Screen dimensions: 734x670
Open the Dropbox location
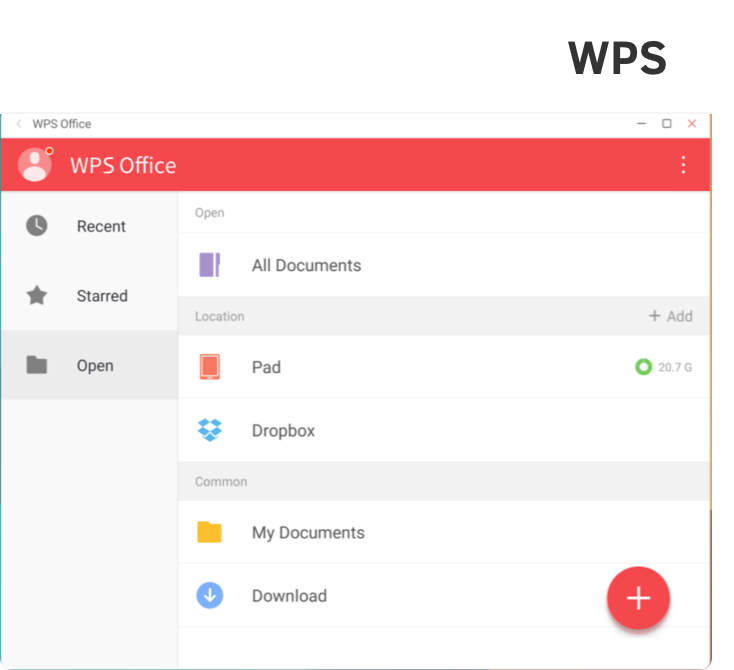click(x=283, y=431)
